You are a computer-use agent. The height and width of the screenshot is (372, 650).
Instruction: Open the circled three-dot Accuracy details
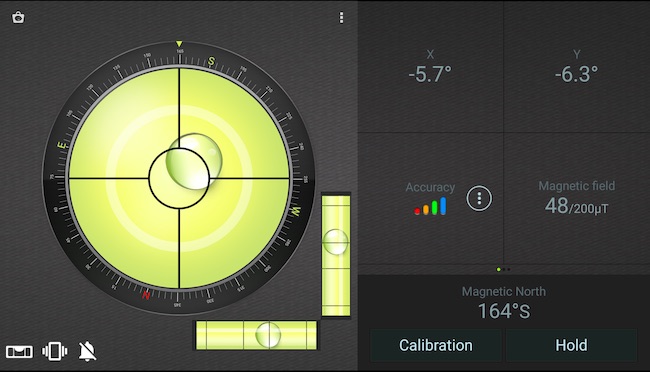[479, 198]
